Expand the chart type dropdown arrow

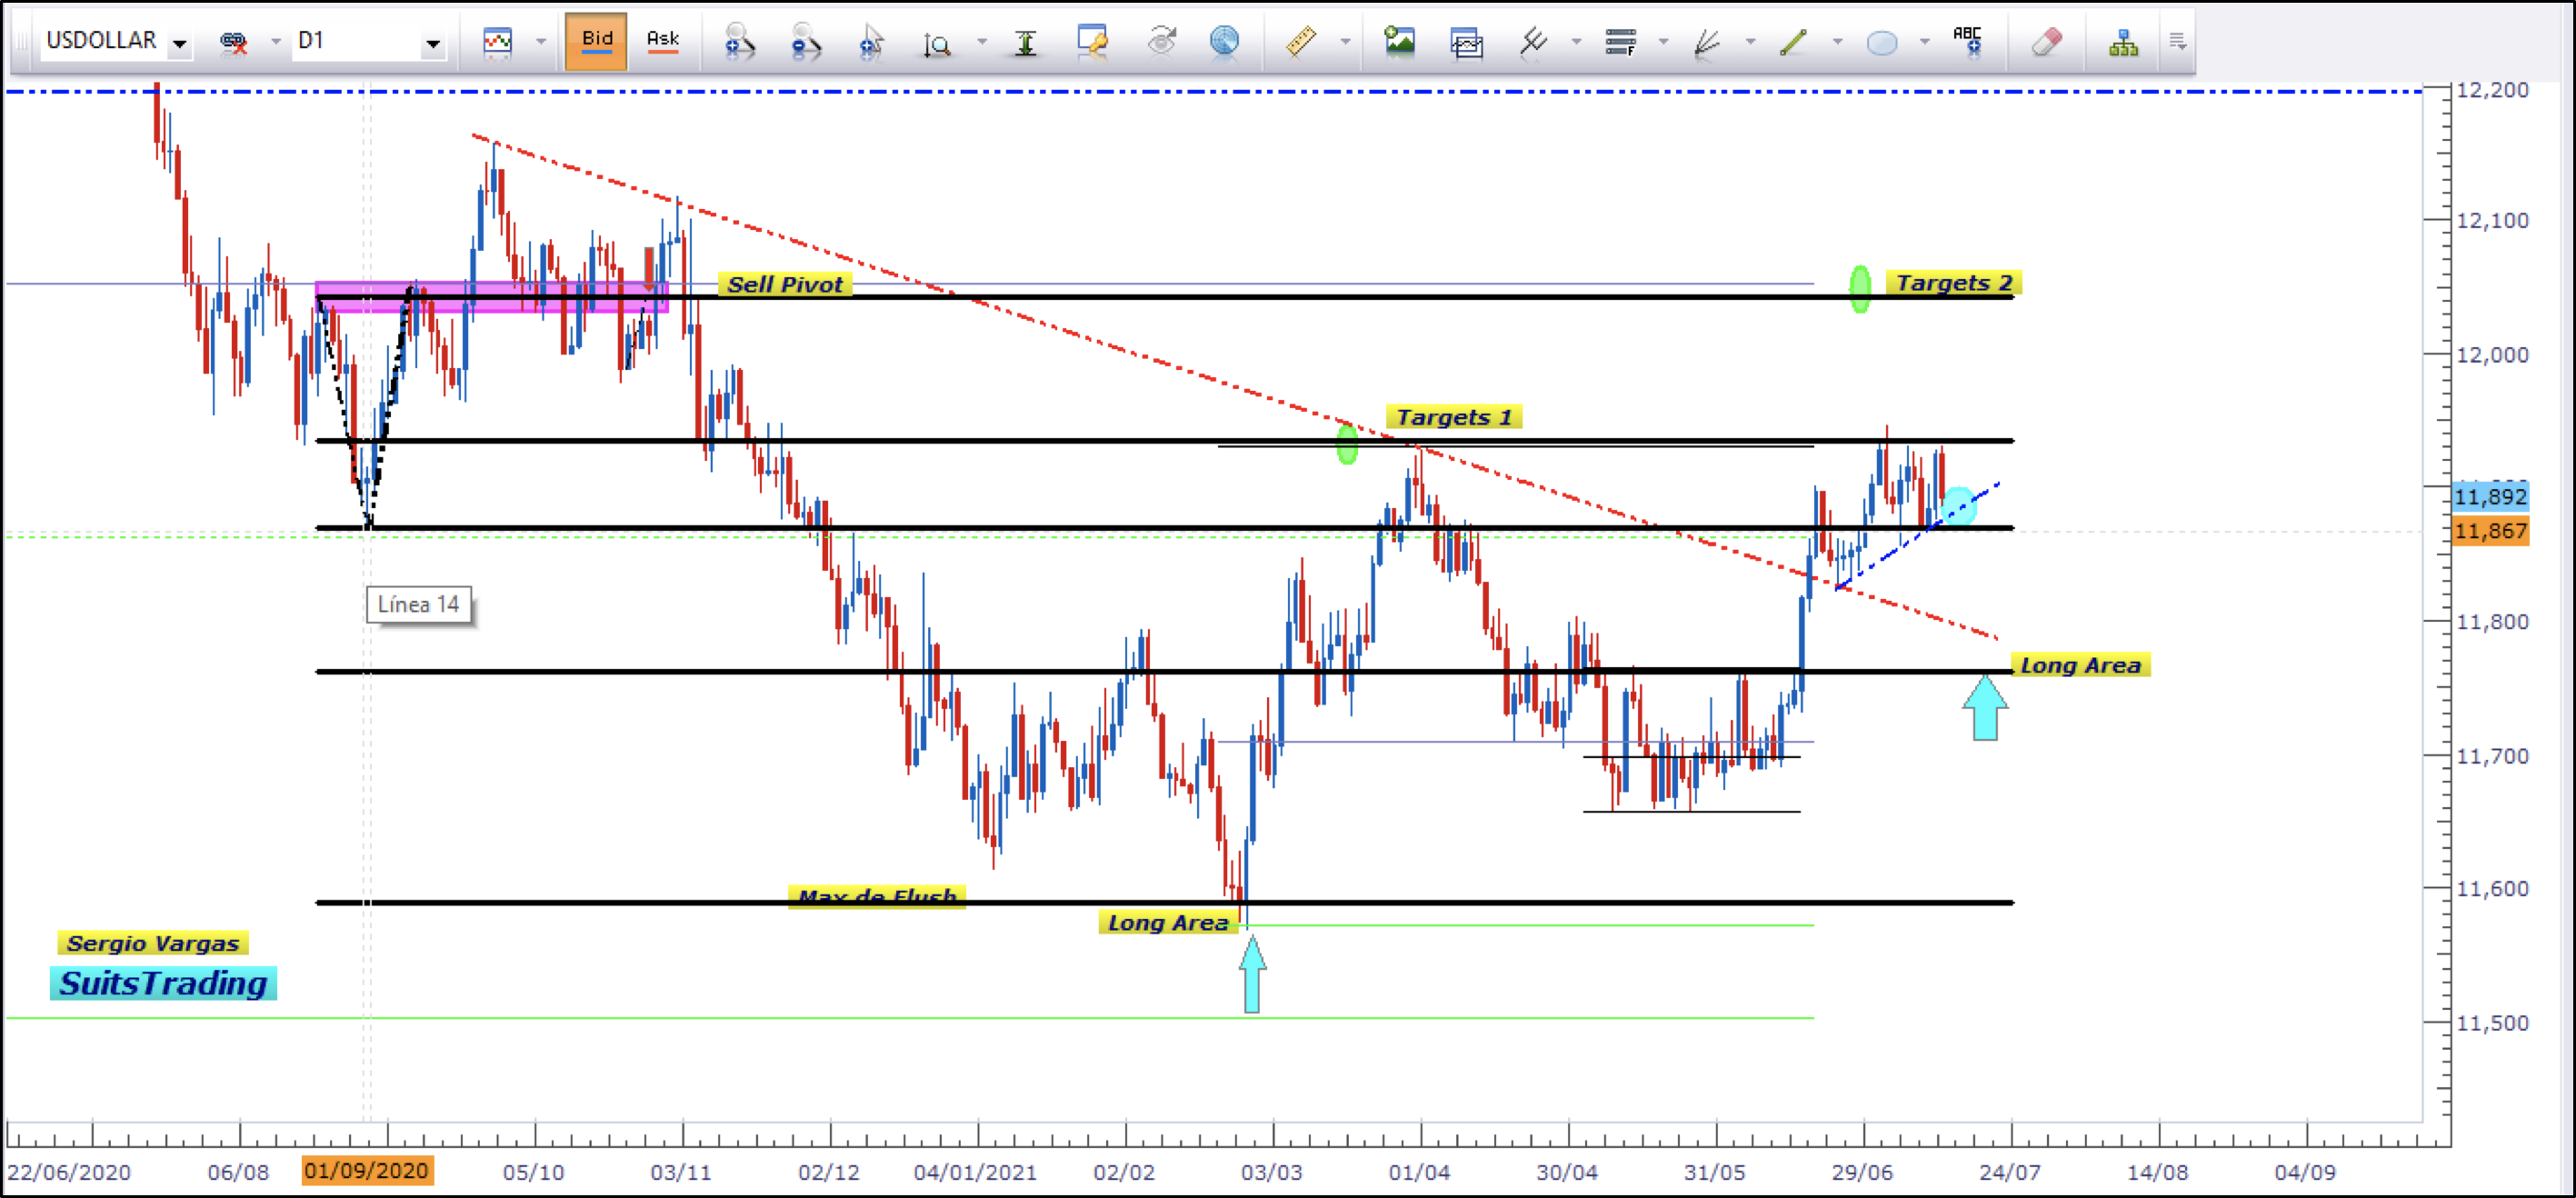541,41
